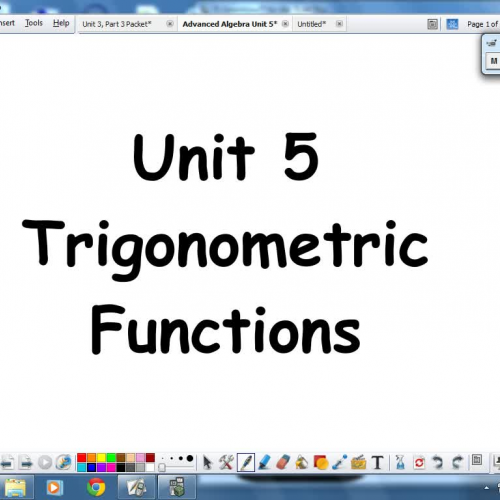Select the 'Unit 5' text on the page
This screenshot has width=500, height=500.
(x=226, y=157)
